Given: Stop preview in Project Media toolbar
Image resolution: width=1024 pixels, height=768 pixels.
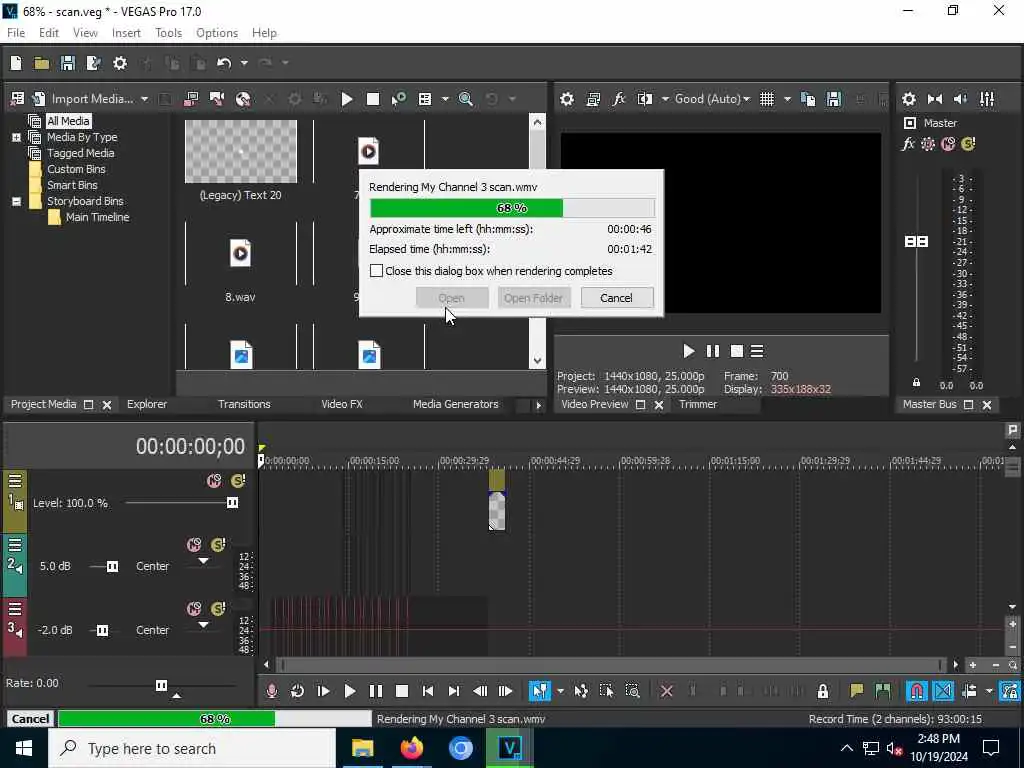Looking at the screenshot, I should 373,99.
